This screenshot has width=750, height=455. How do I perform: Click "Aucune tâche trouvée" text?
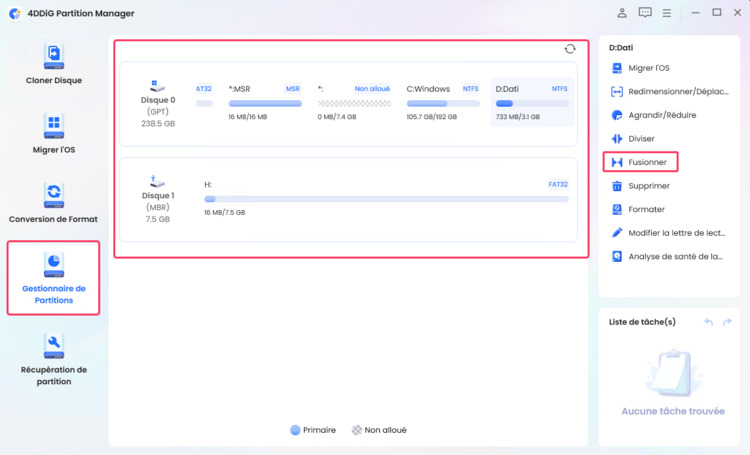click(x=673, y=411)
